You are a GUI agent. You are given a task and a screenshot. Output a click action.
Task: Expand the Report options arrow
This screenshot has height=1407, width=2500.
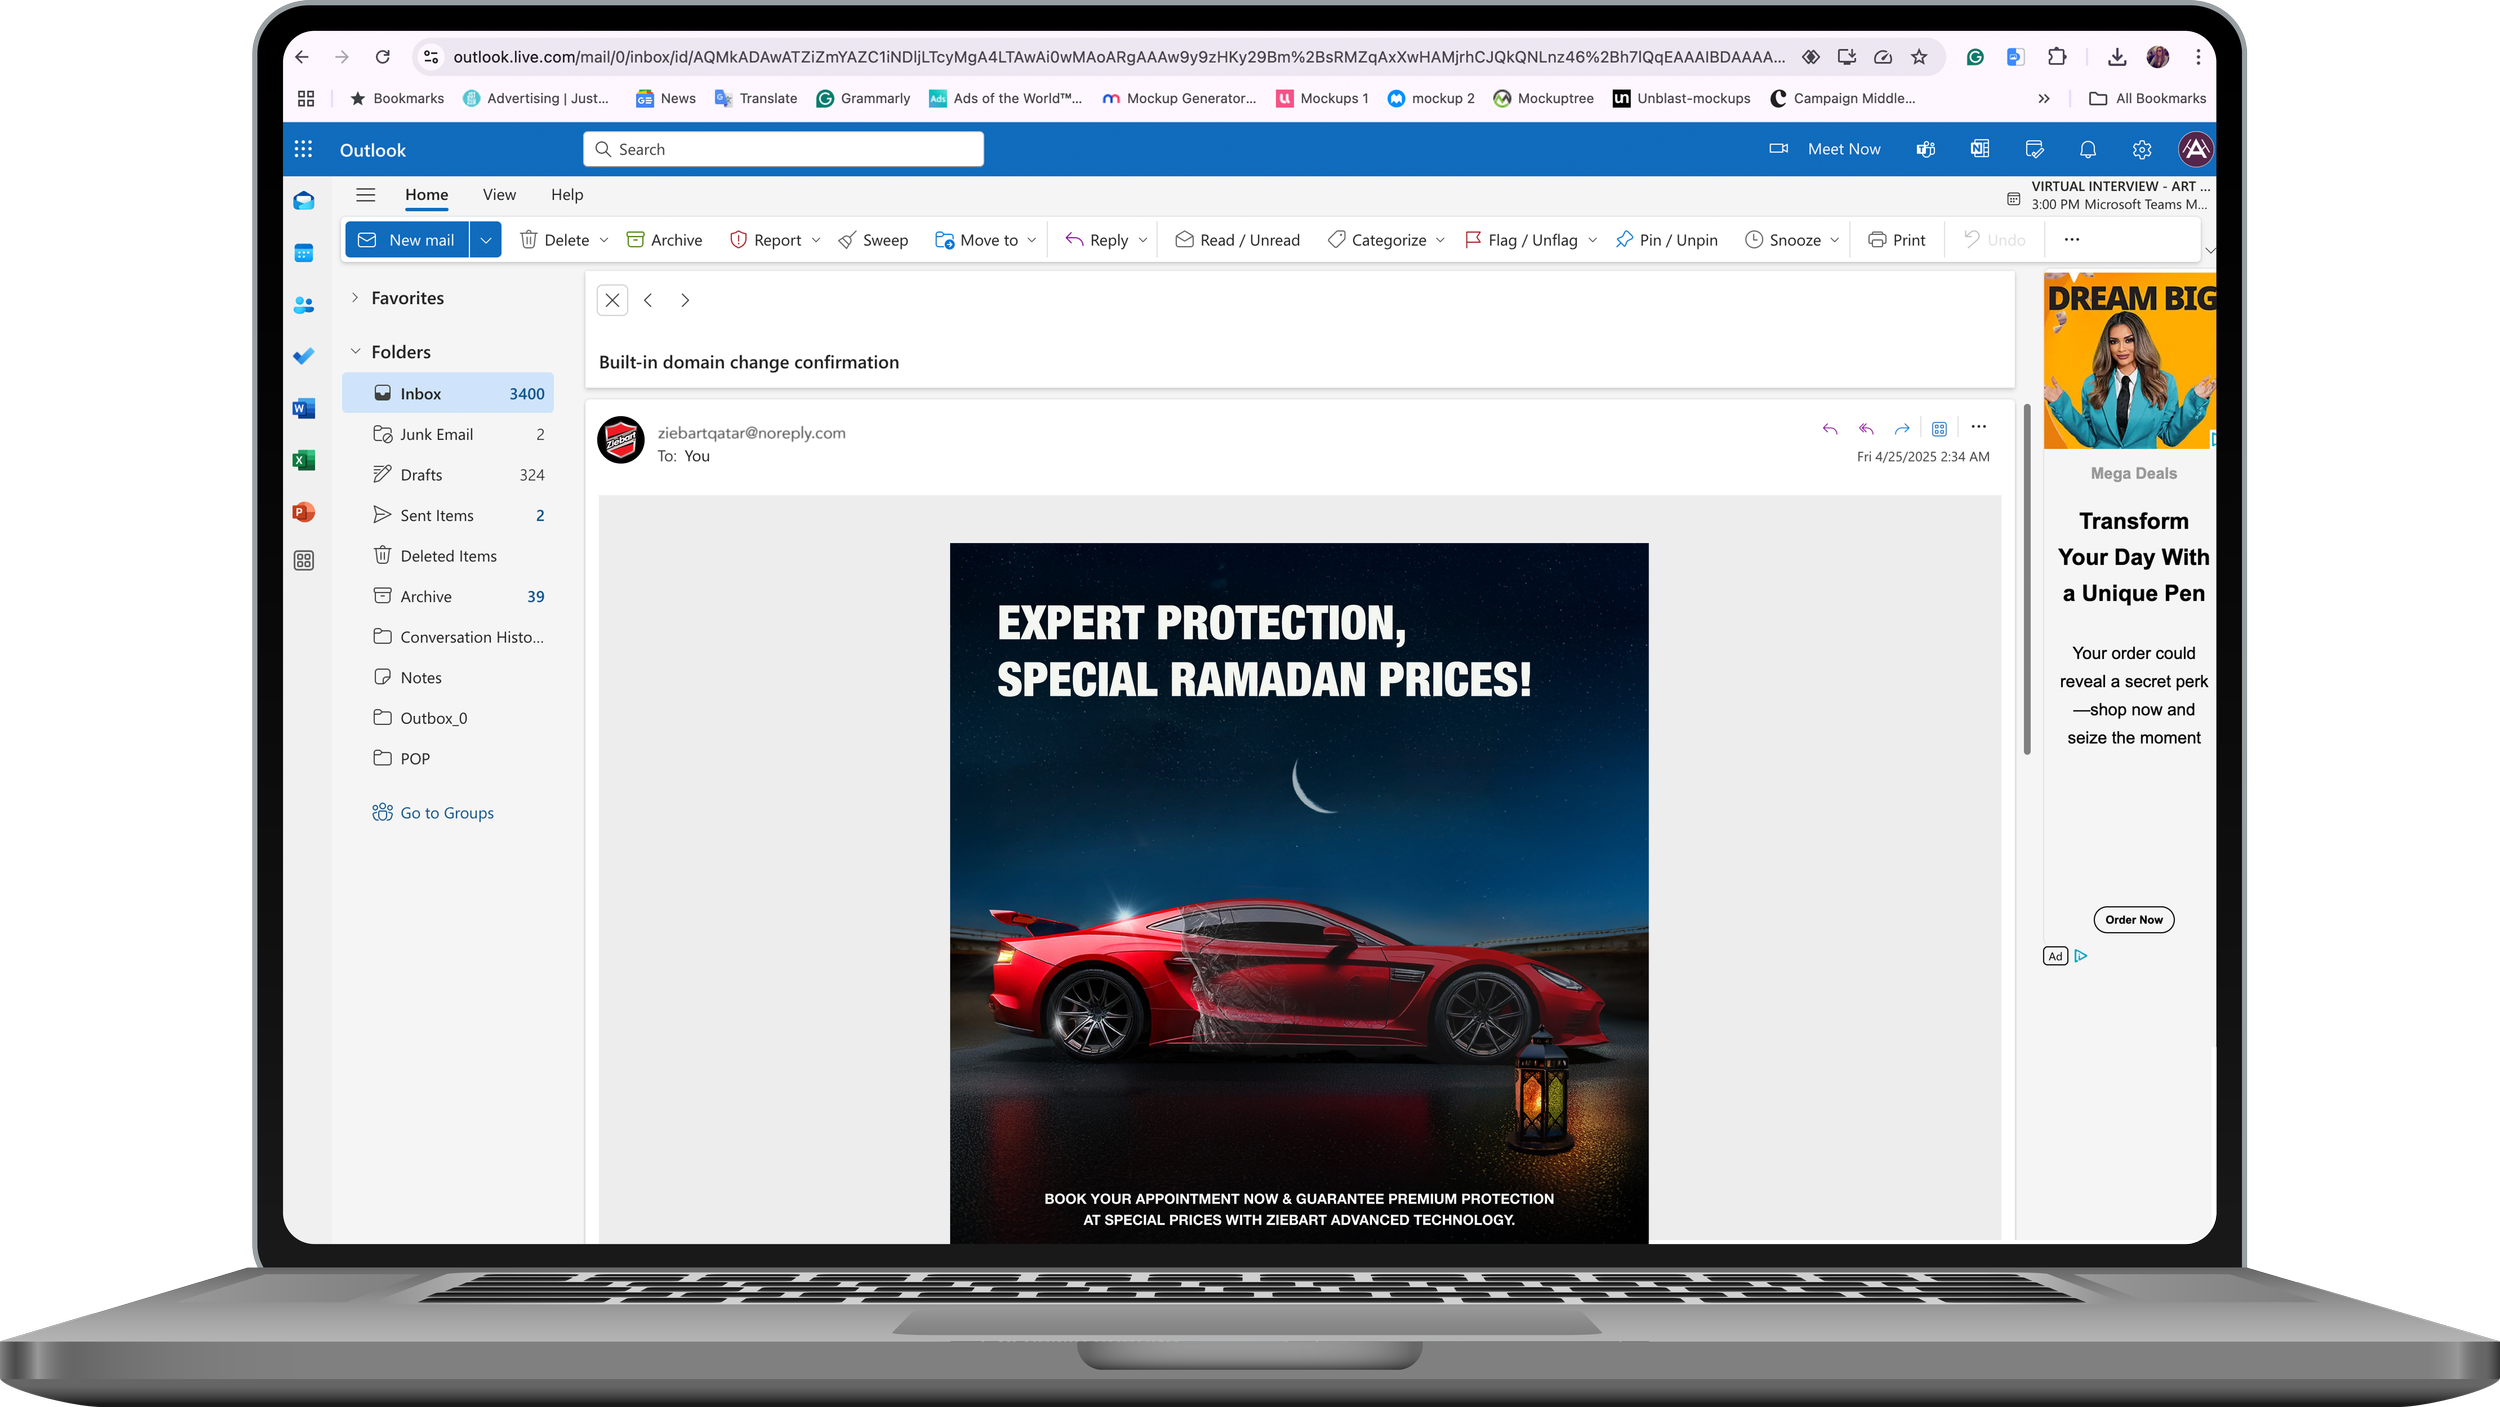[816, 240]
